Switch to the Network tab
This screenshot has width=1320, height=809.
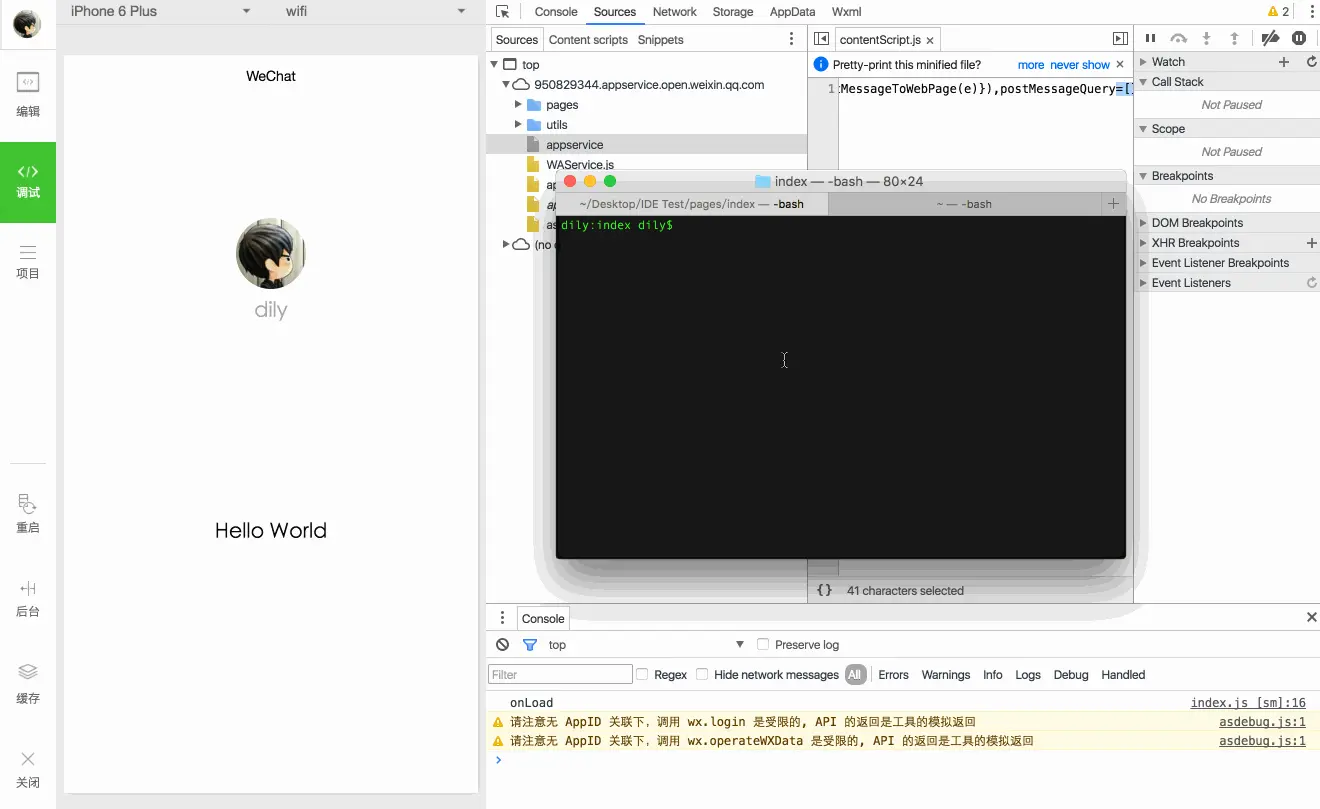(x=674, y=12)
